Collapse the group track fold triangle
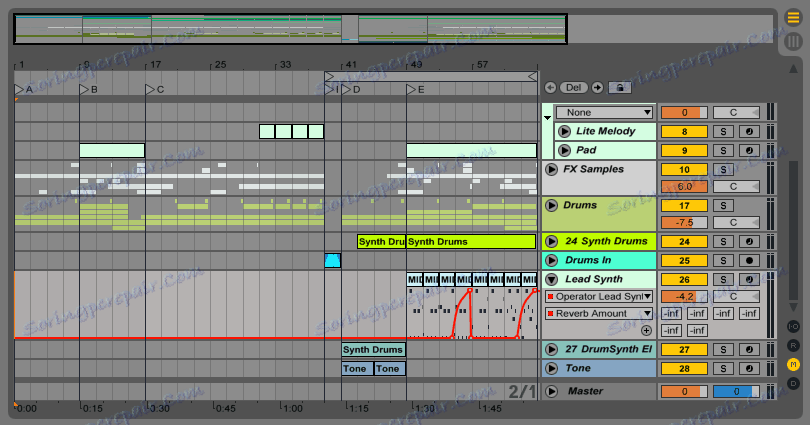Image resolution: width=810 pixels, height=425 pixels. click(547, 118)
